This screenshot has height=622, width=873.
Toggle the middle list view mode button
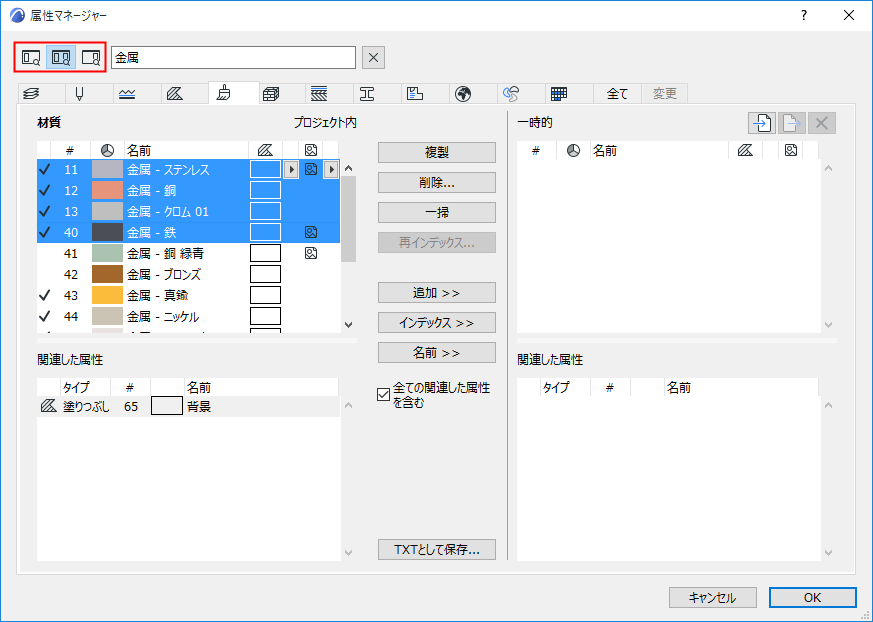[x=59, y=57]
